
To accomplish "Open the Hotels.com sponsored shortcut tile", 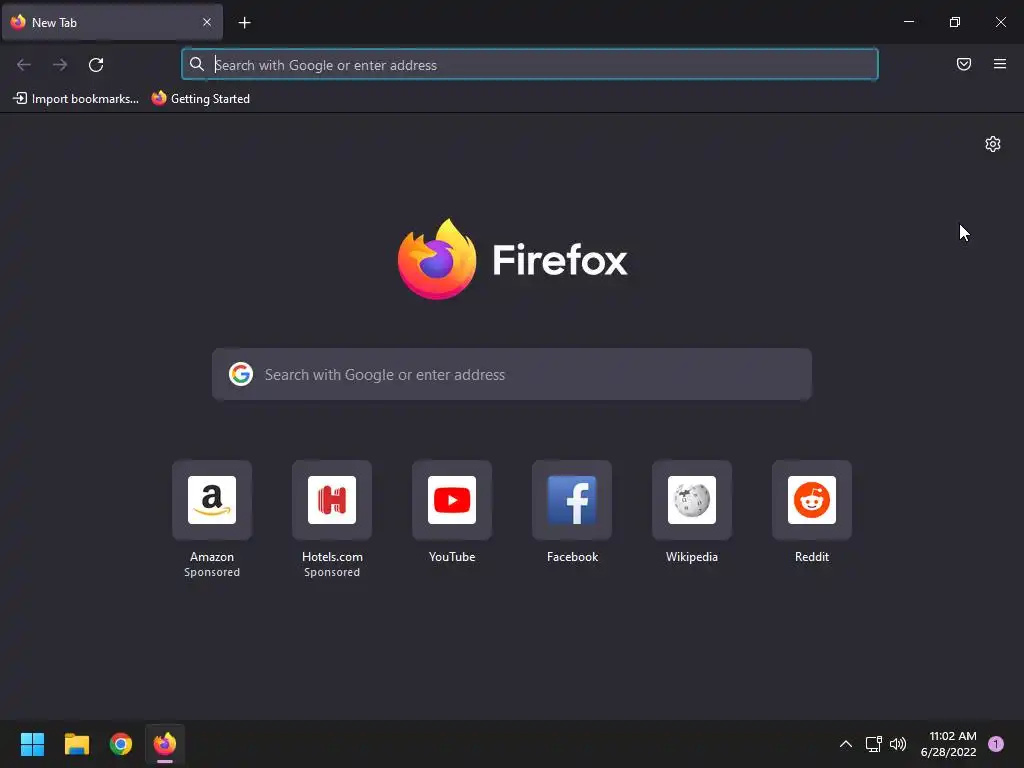I will tap(332, 500).
